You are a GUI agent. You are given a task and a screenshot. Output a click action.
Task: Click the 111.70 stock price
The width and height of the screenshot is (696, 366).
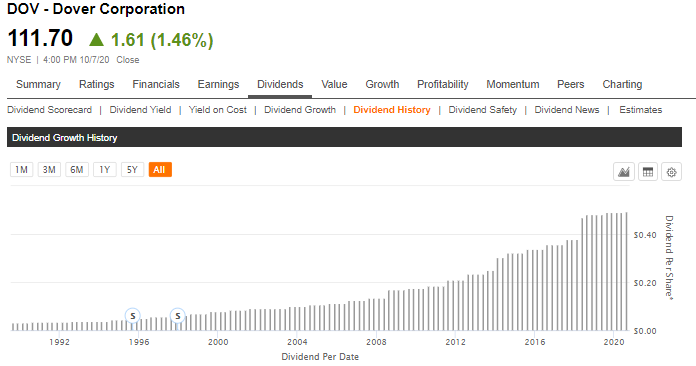40,38
